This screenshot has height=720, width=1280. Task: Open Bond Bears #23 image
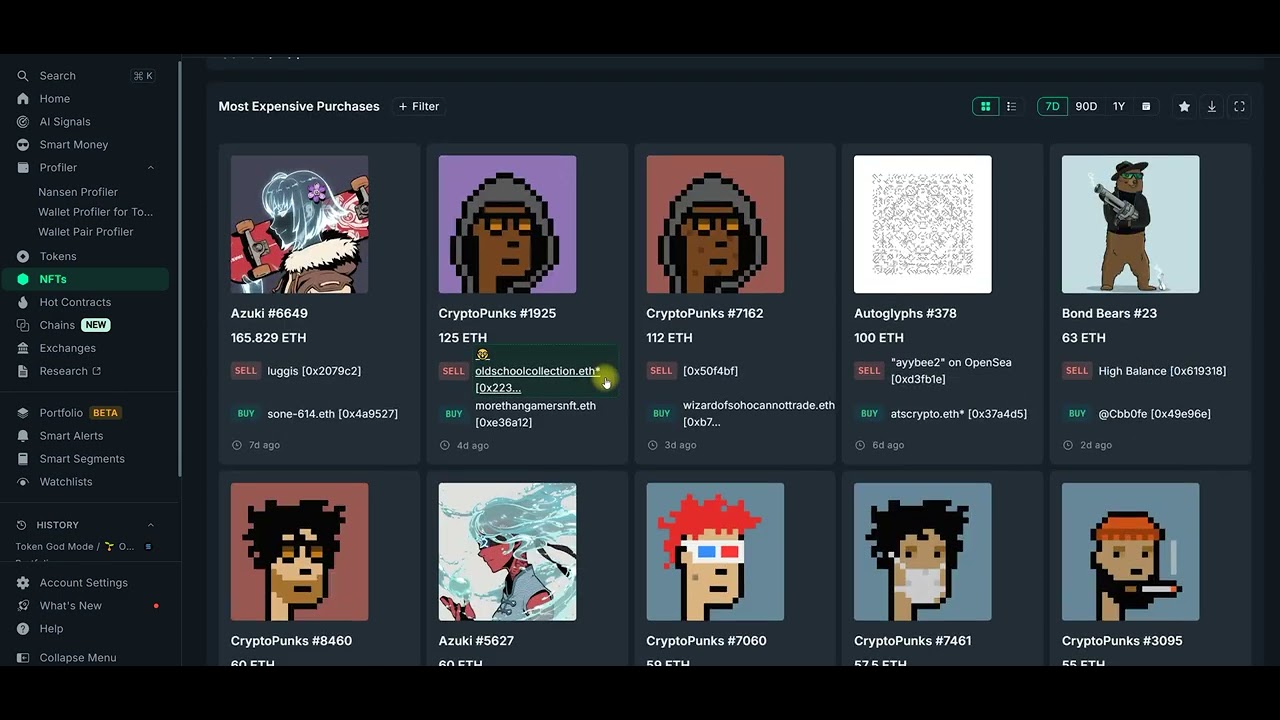click(1130, 224)
